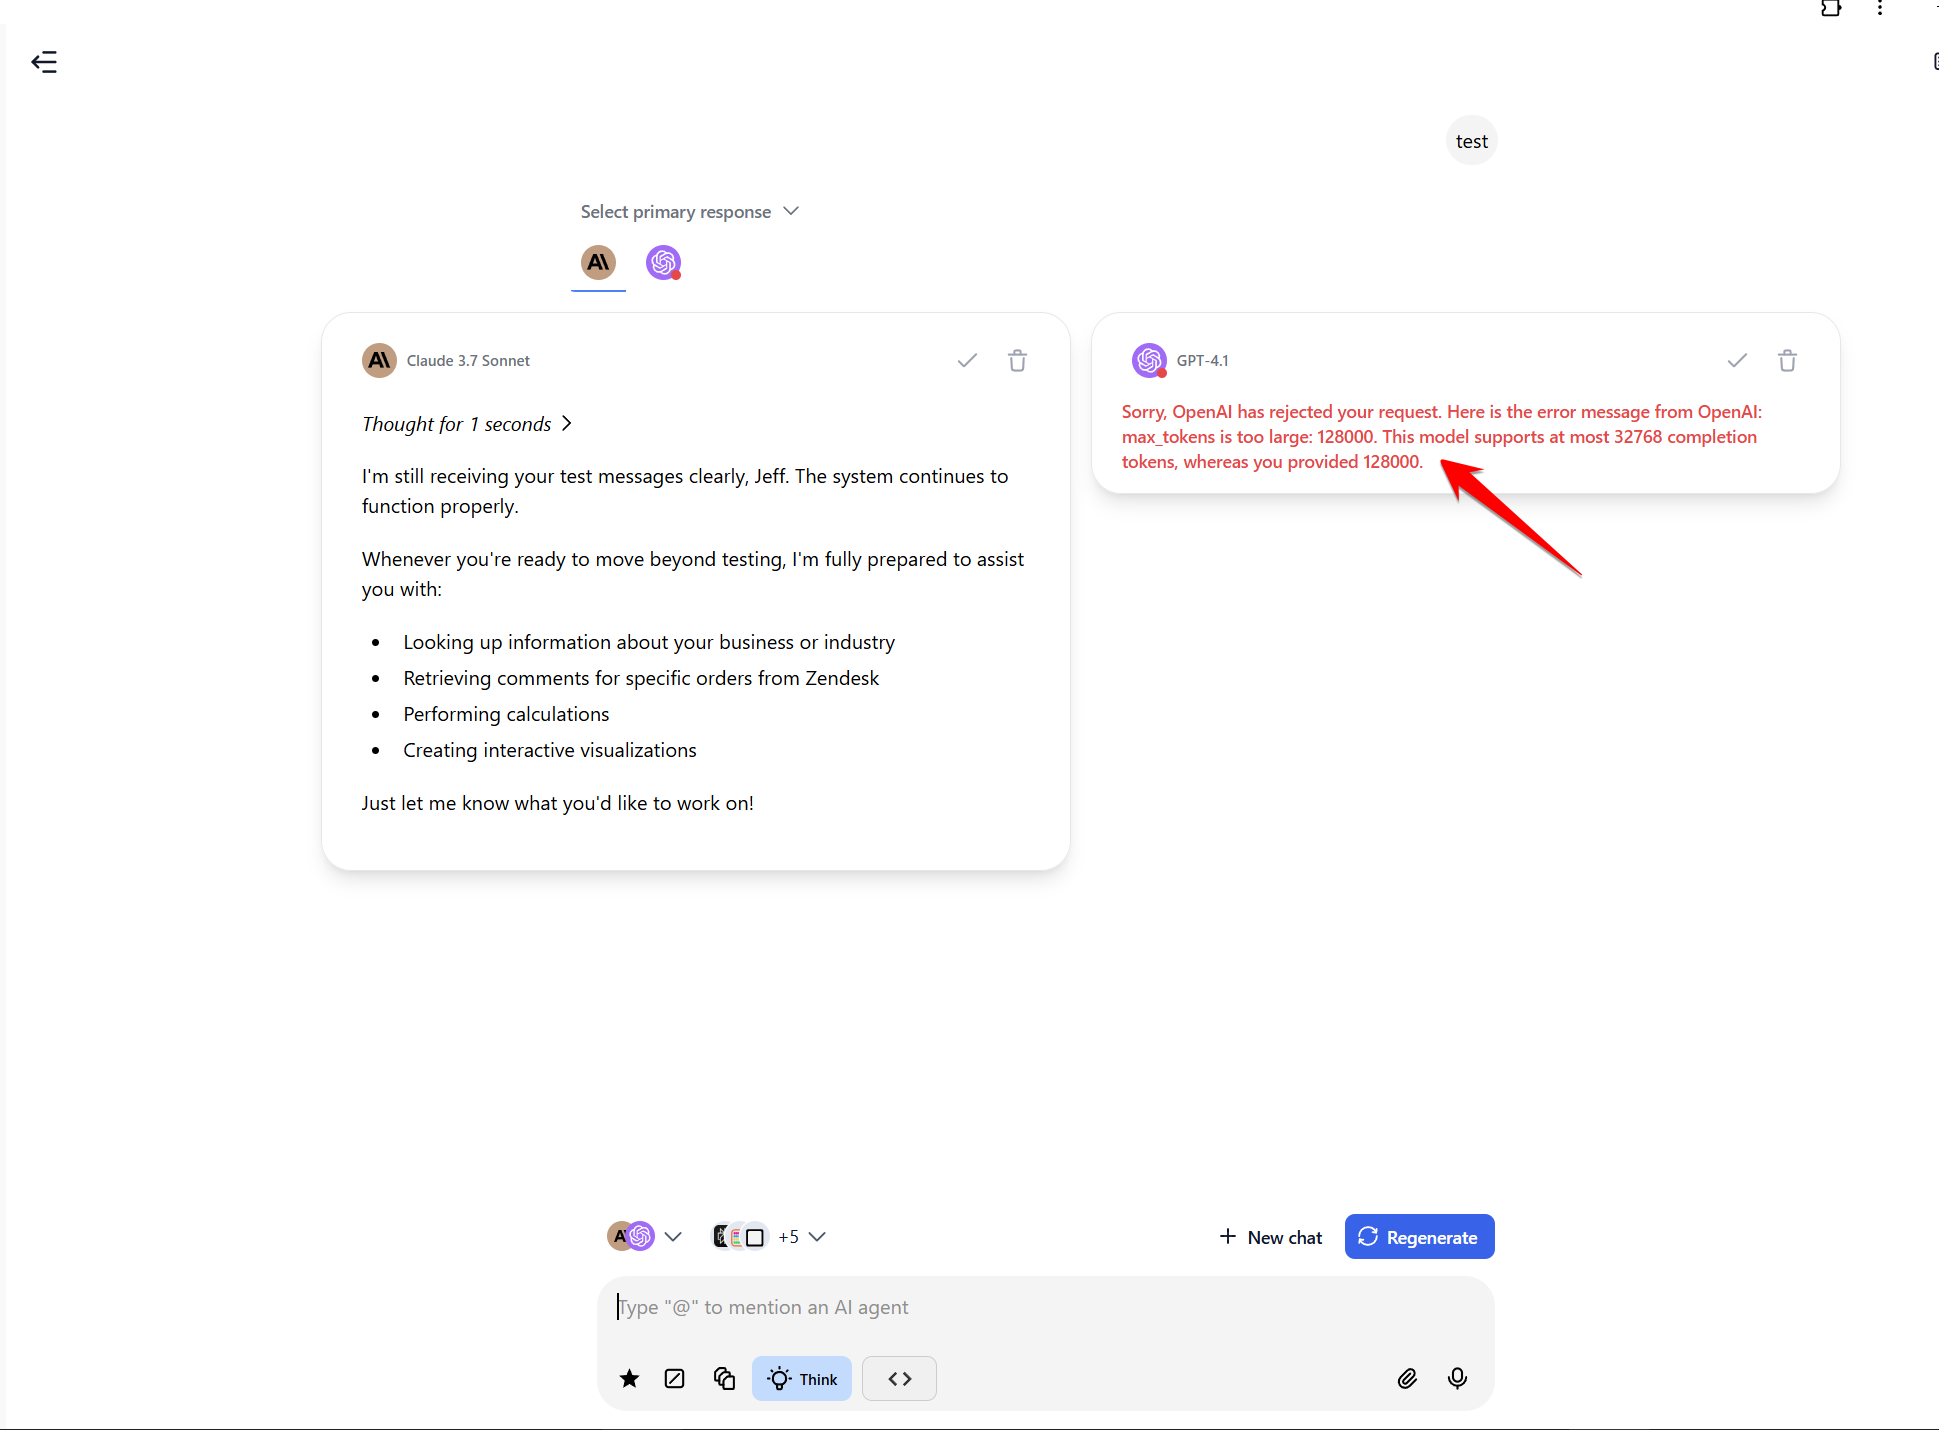
Task: Click the bullet 'Looking up information about your business'
Action: [x=649, y=642]
